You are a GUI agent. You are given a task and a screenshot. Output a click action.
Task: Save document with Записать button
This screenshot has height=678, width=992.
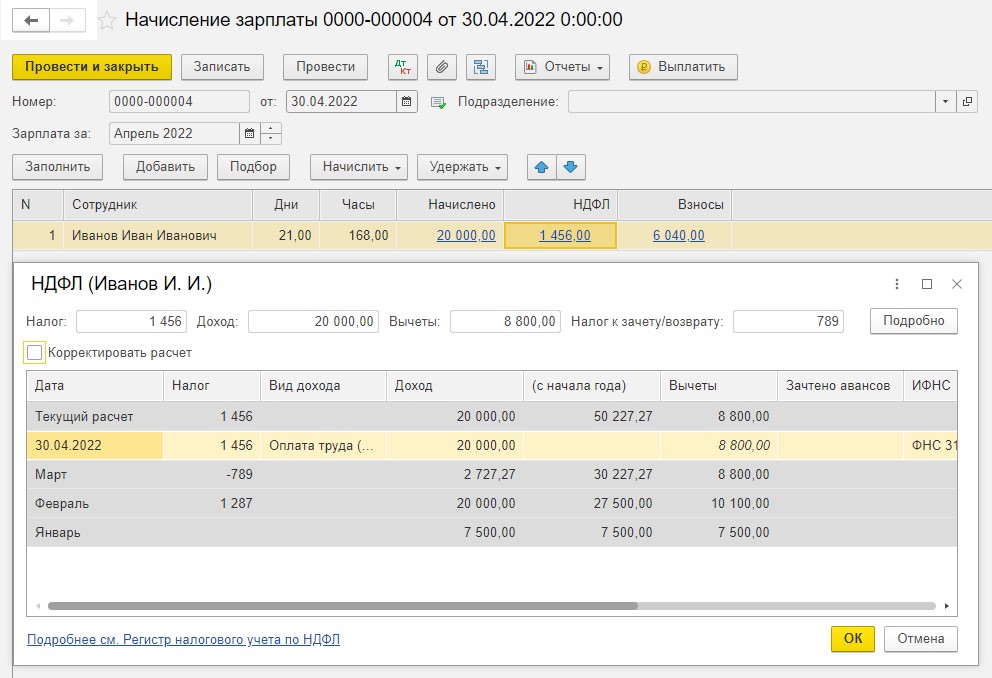coord(222,67)
